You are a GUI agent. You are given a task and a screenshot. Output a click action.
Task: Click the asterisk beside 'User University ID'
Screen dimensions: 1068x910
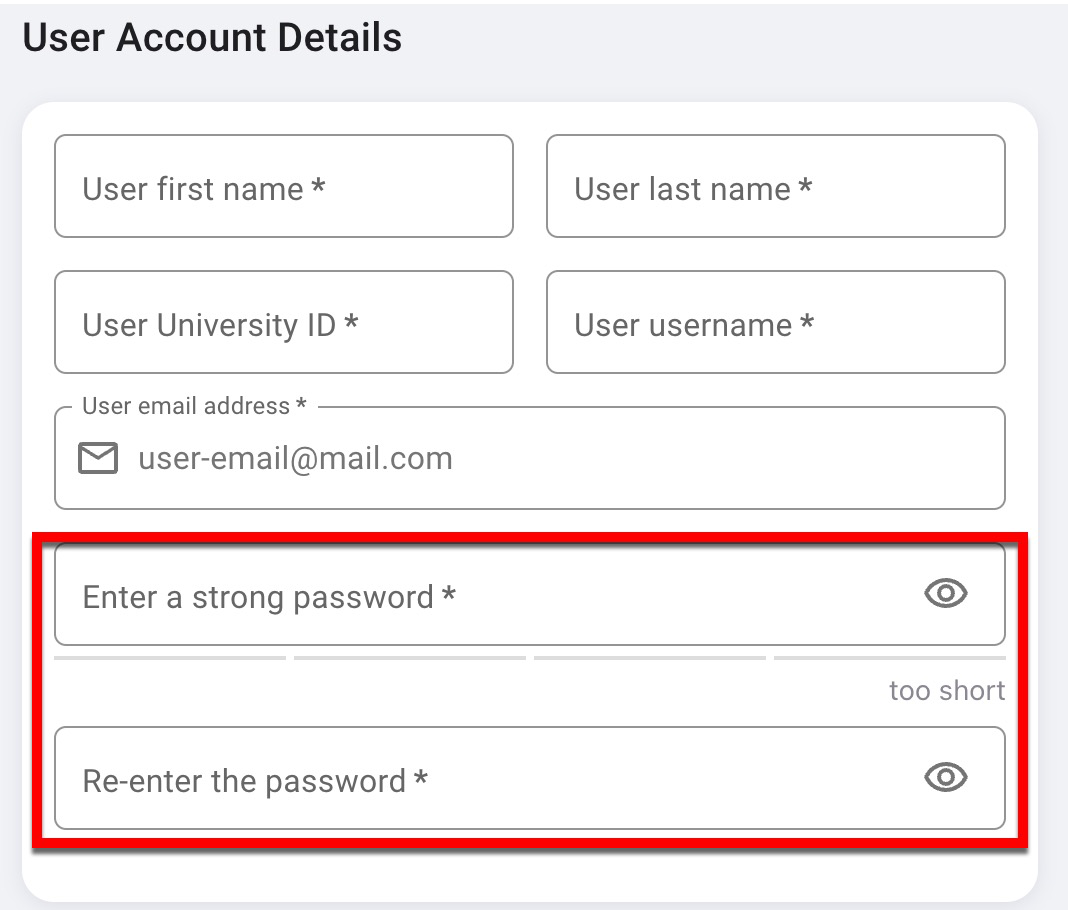[x=351, y=323]
